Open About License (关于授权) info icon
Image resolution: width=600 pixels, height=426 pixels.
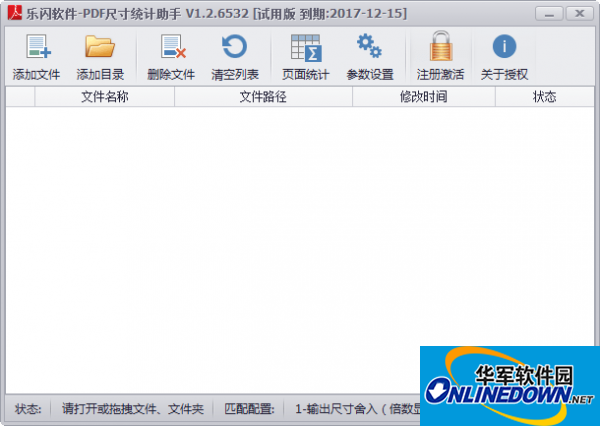[504, 46]
